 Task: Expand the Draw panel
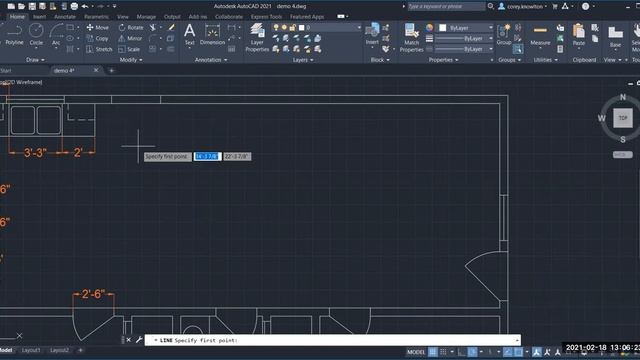click(35, 60)
